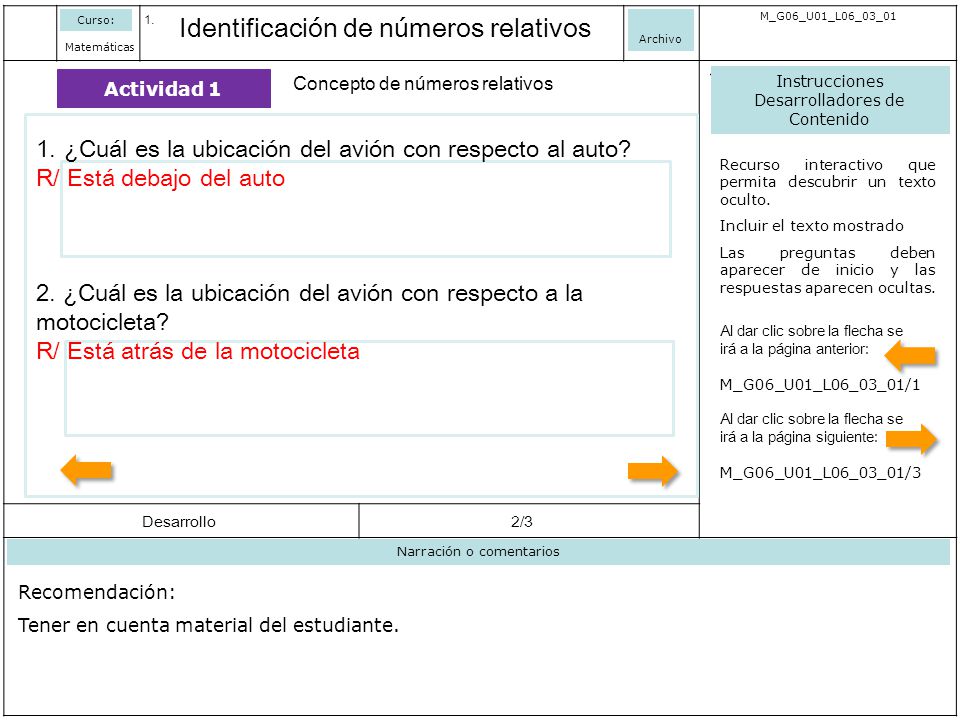
Task: Click the subtitle 'Concepto de números relativos'
Action: point(422,84)
